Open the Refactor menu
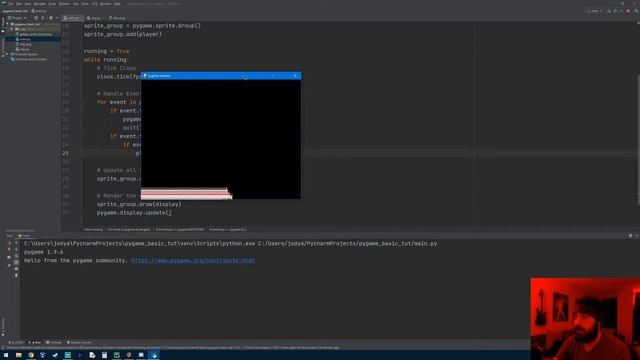Screen dimensions: 640x360 coord(64,4)
